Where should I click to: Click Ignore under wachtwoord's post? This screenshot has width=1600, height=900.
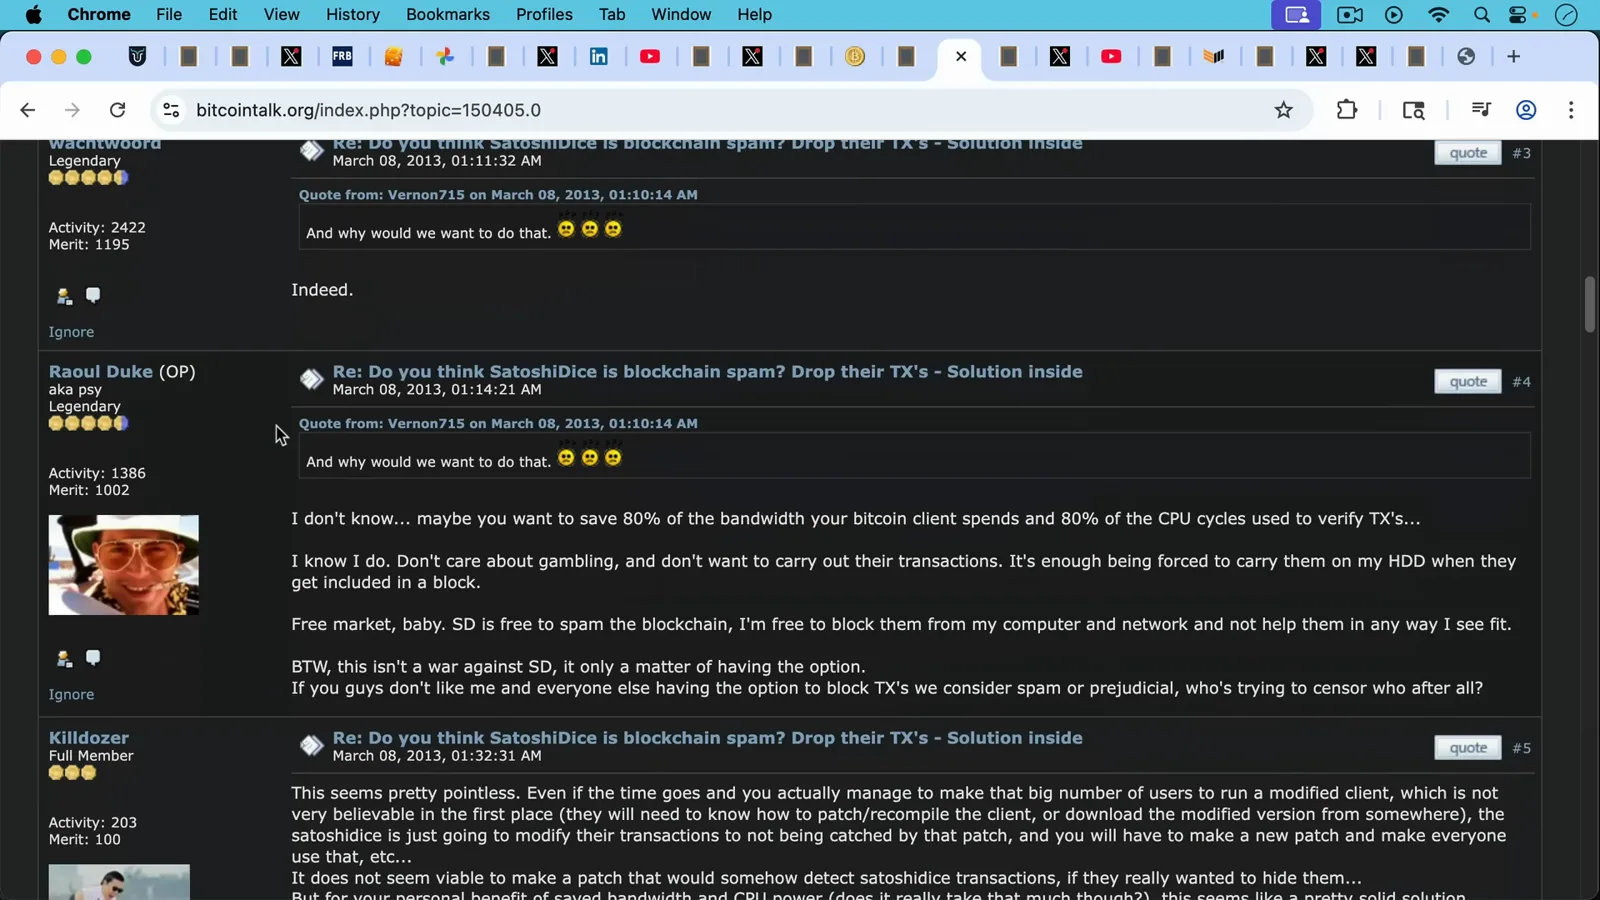71,332
